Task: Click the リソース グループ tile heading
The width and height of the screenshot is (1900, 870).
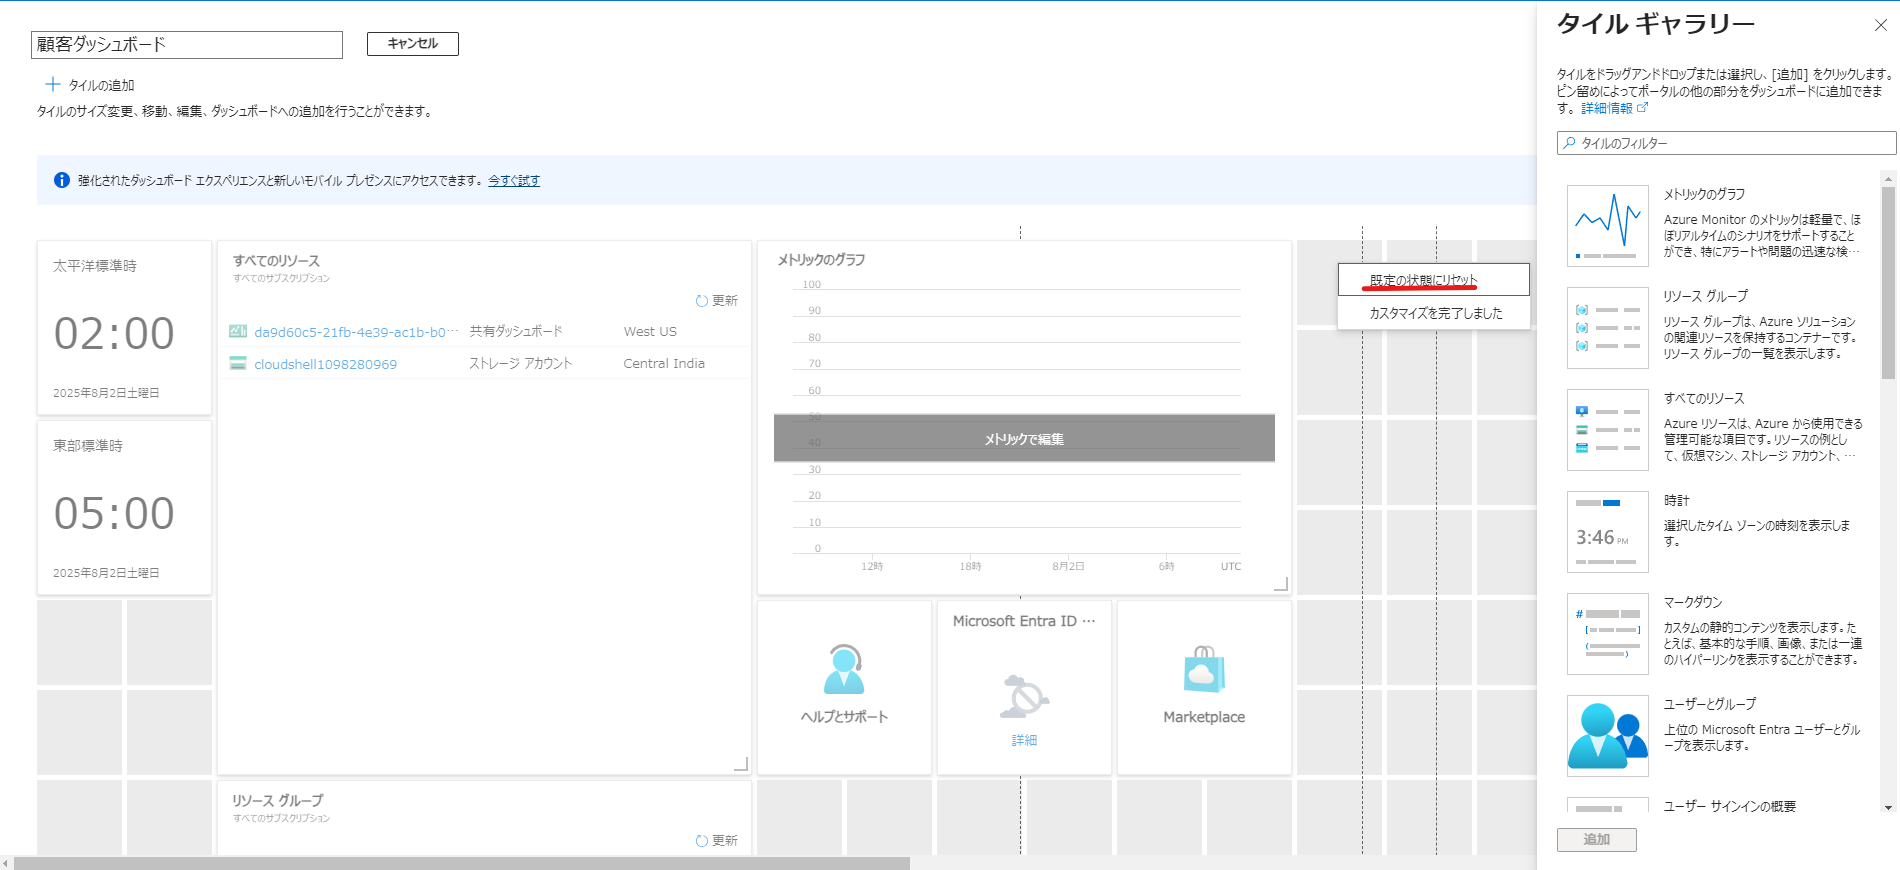Action: point(278,800)
